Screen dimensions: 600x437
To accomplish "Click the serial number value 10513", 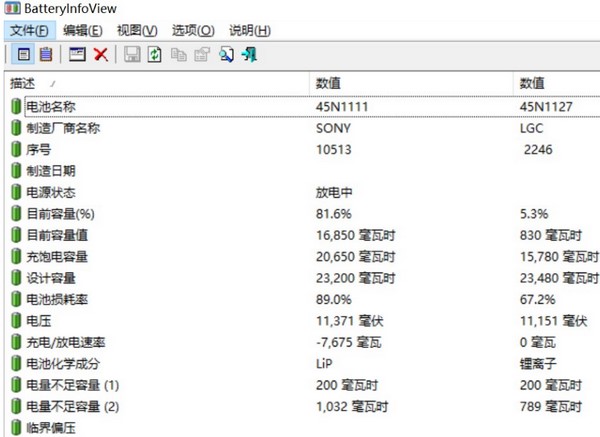I will pos(333,149).
